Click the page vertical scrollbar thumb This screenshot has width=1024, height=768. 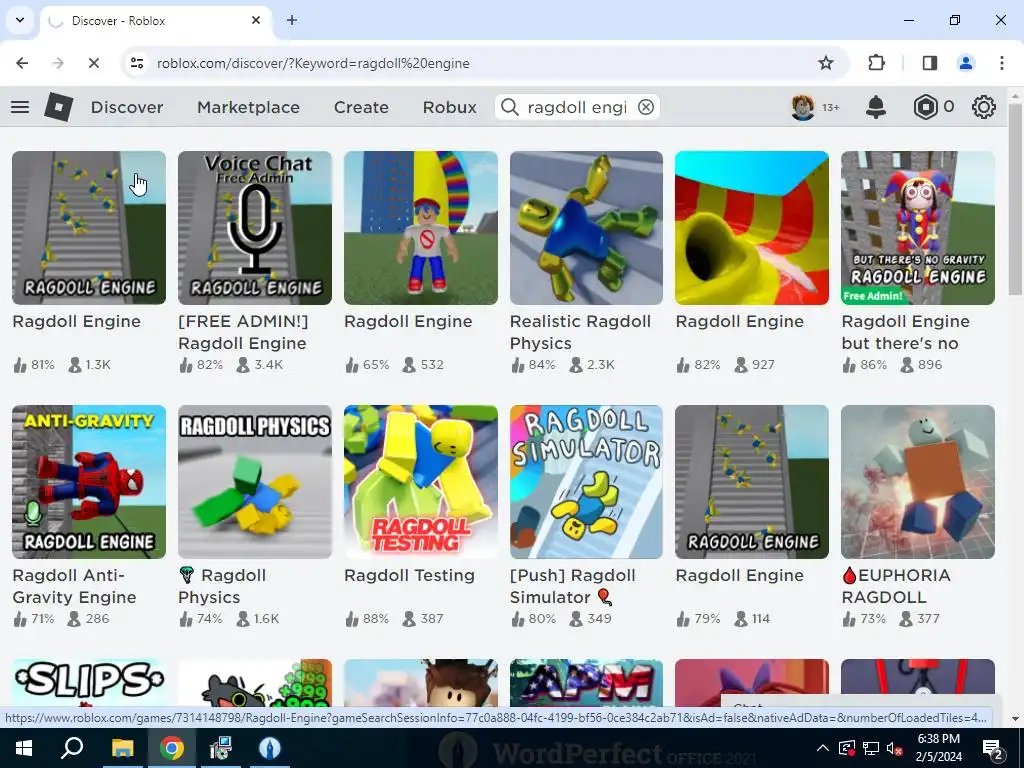1015,198
